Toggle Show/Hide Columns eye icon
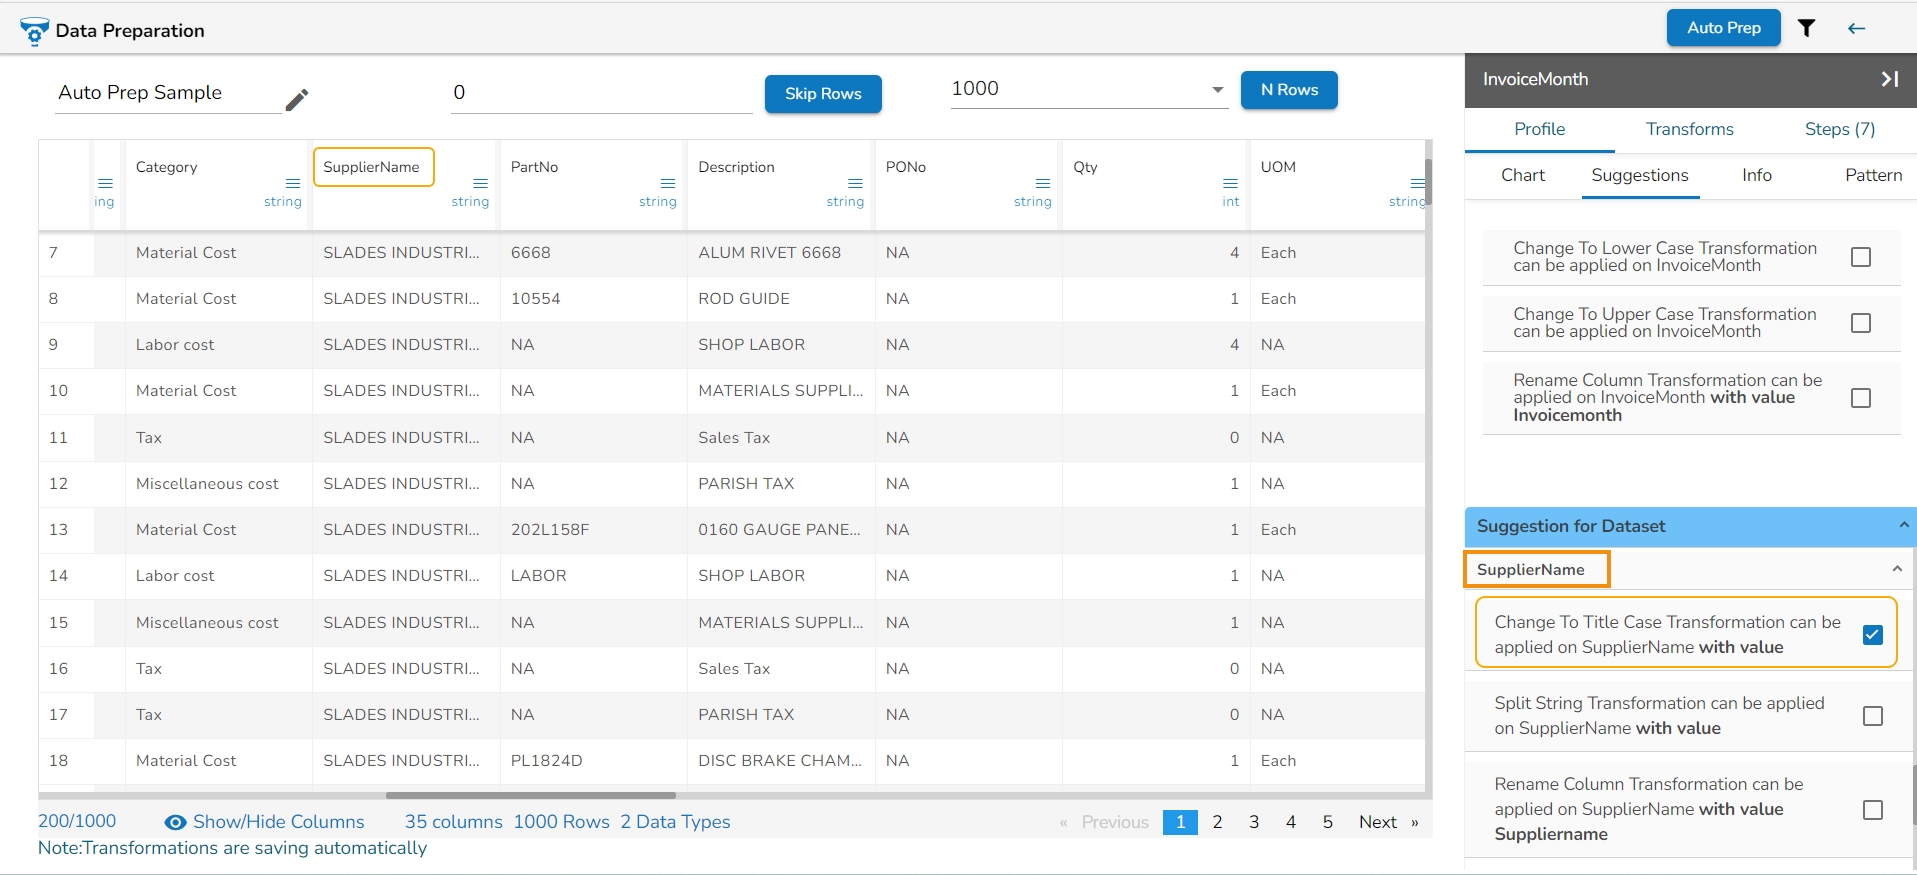 coord(175,822)
